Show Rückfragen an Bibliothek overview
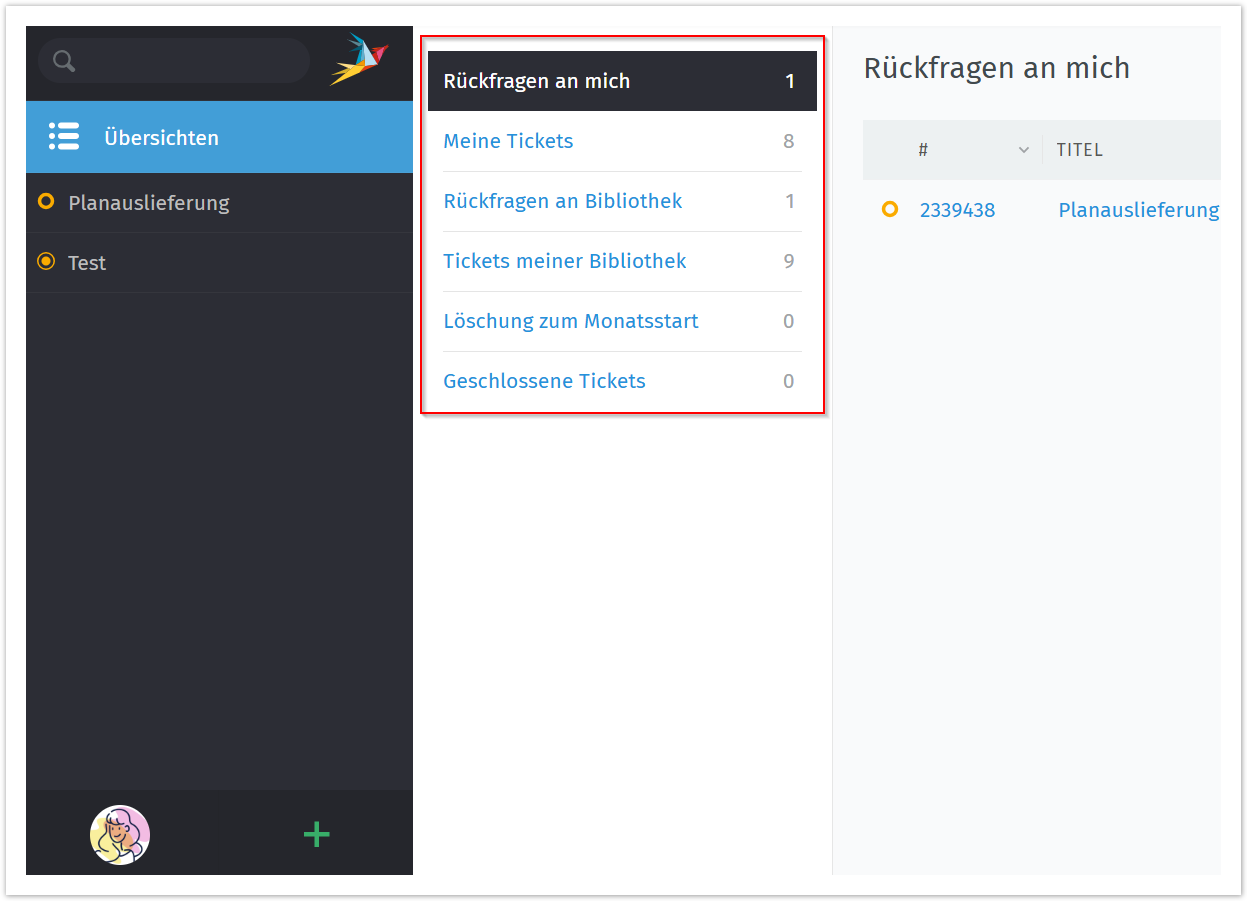 [562, 201]
